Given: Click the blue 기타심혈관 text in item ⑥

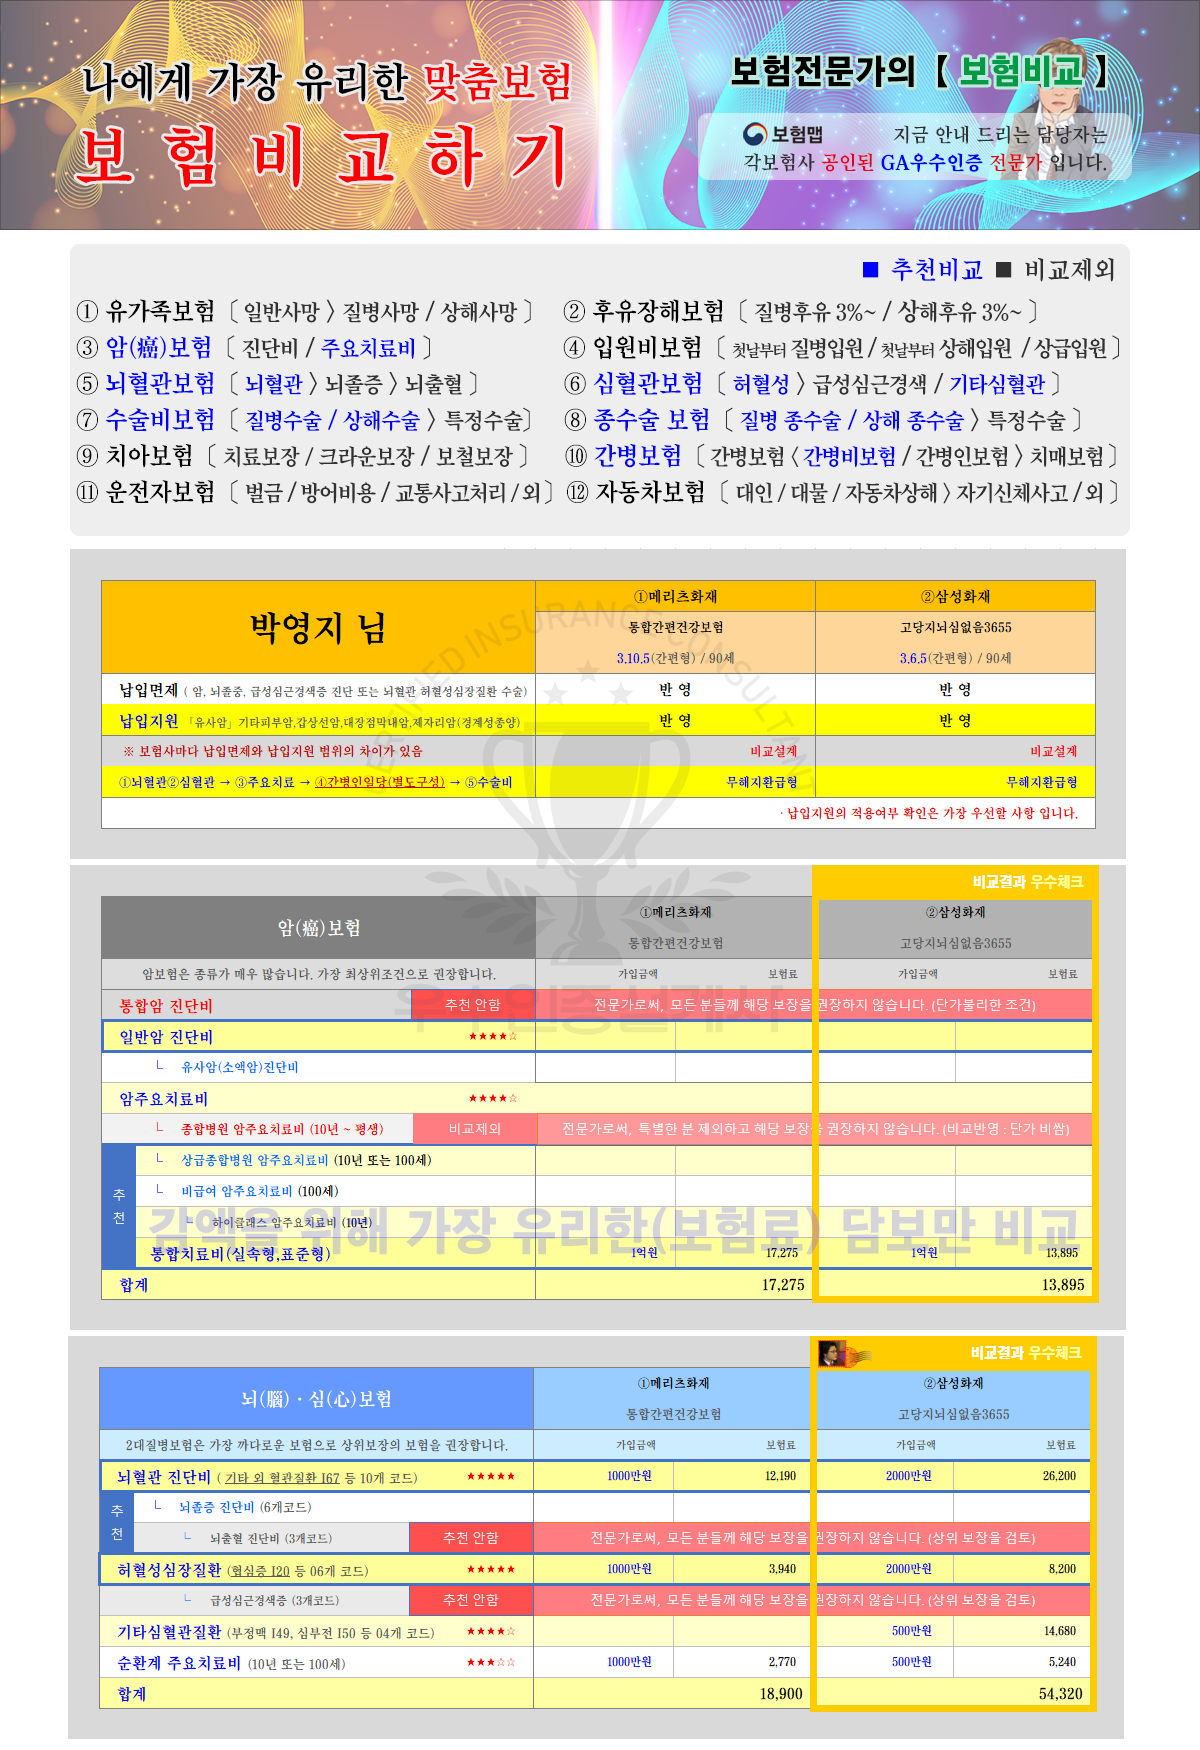Looking at the screenshot, I should point(997,384).
